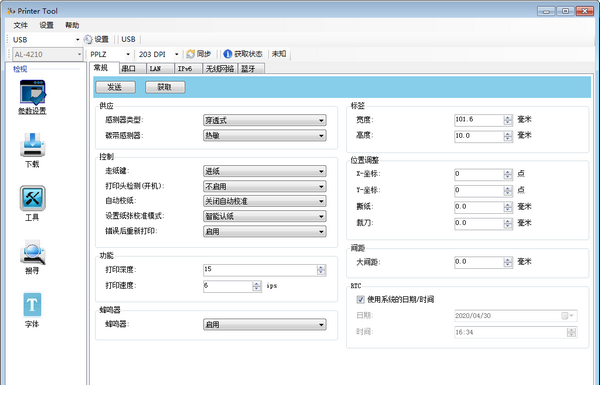The height and width of the screenshot is (400, 600).
Task: Click the 设置 gear icon in toolbar
Action: coord(88,39)
